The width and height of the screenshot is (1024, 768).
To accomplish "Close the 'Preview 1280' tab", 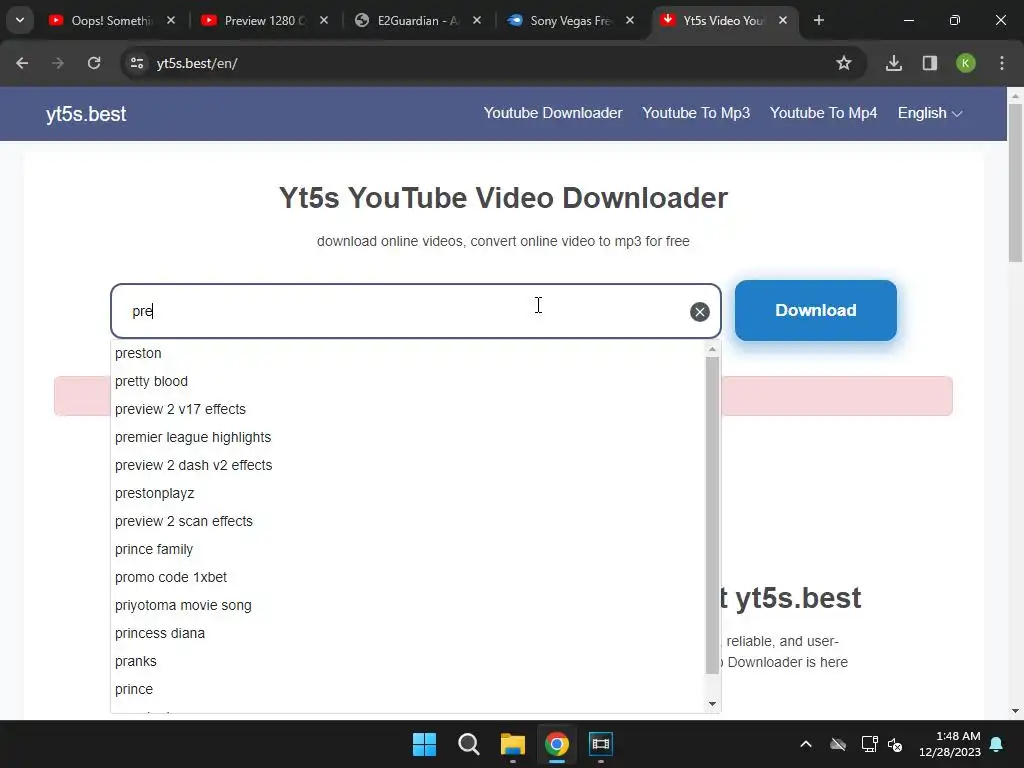I will pyautogui.click(x=324, y=20).
